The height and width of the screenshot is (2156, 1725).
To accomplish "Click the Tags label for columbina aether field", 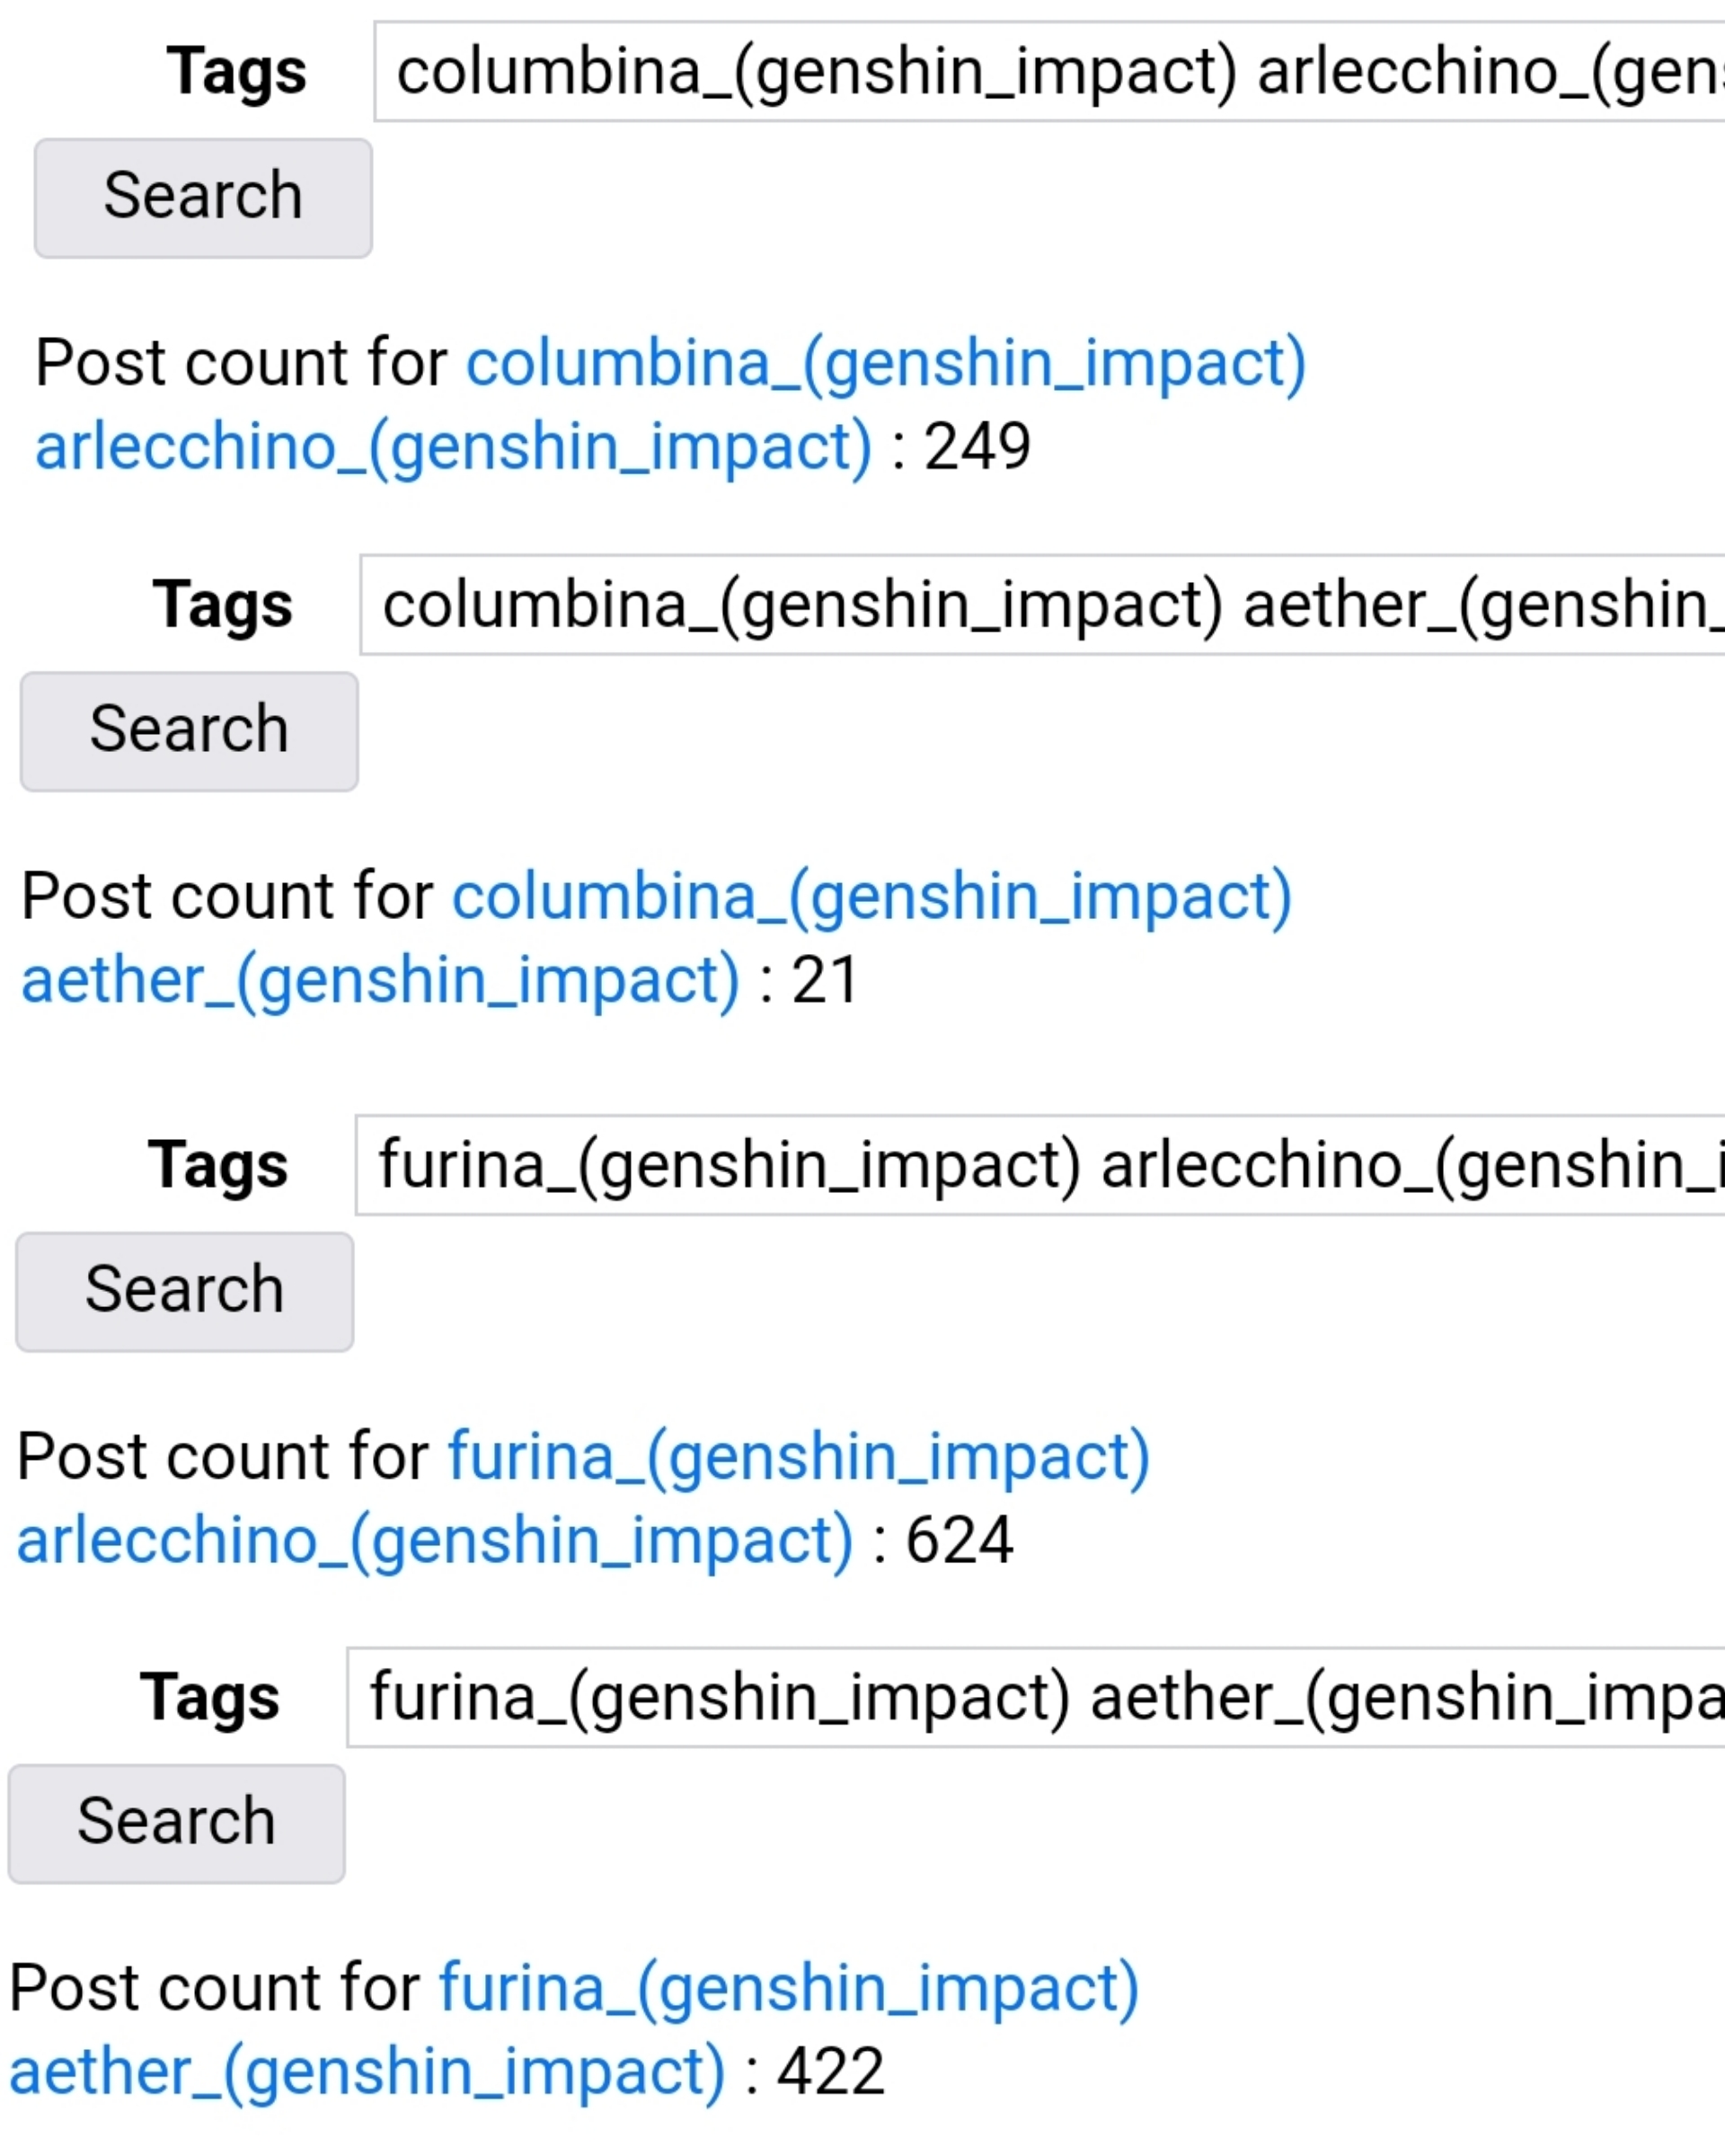I will click(x=222, y=605).
